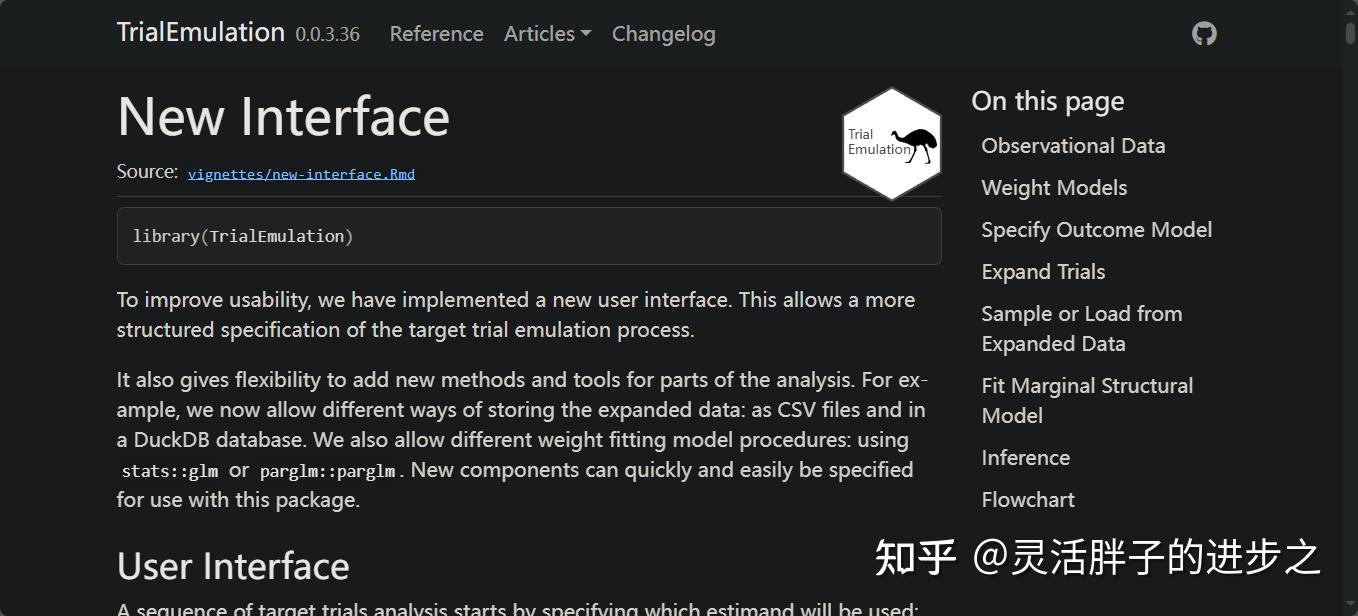This screenshot has height=616, width=1358.
Task: Select the version number 0.0.3.36
Action: coord(329,34)
